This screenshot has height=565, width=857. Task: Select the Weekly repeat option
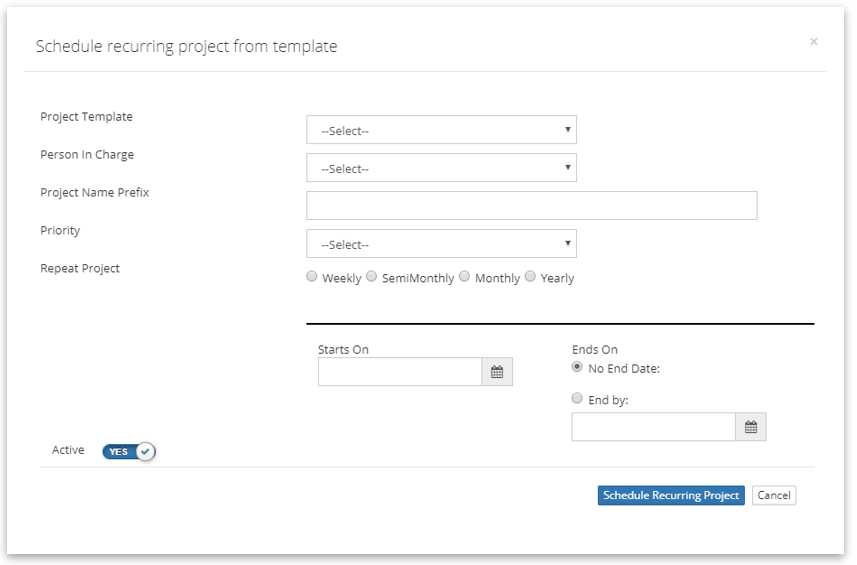pyautogui.click(x=312, y=277)
